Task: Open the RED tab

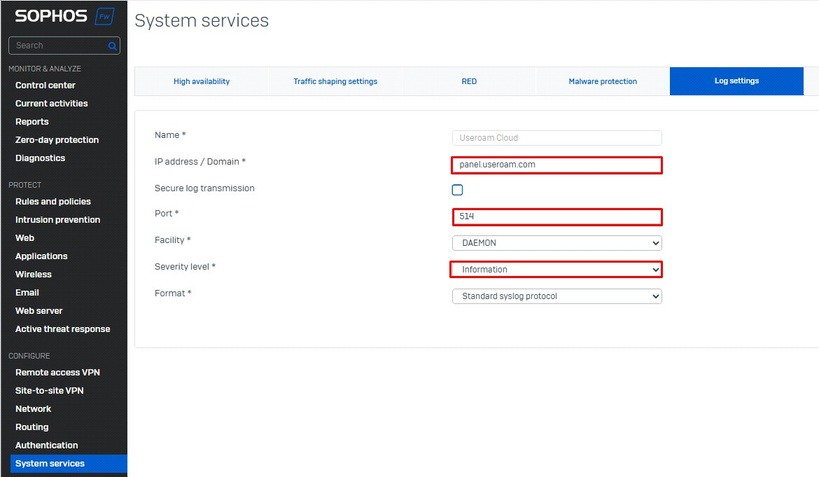Action: pyautogui.click(x=469, y=81)
